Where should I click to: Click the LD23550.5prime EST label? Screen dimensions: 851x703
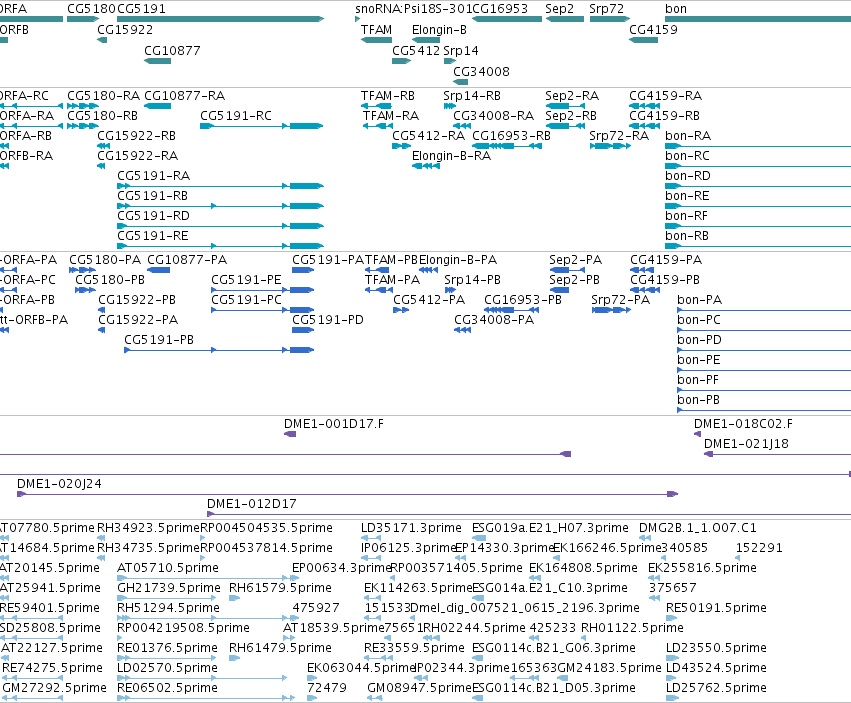tap(716, 648)
